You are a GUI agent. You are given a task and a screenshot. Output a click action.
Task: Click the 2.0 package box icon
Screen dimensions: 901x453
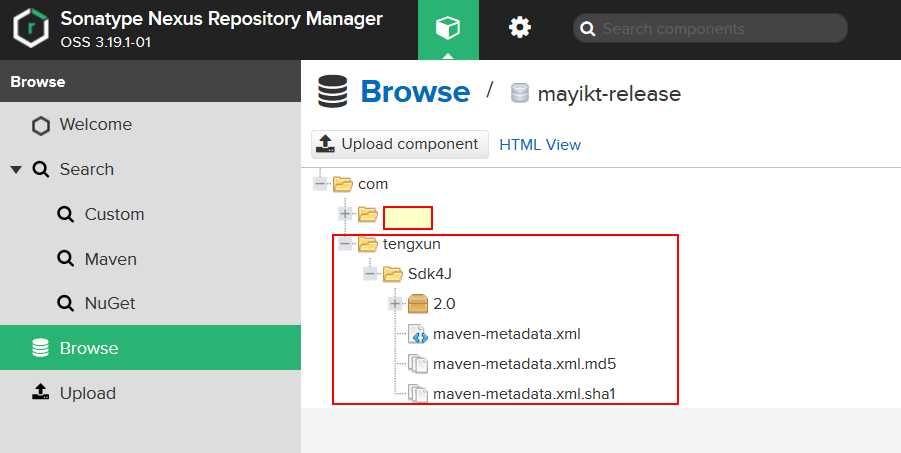[418, 304]
